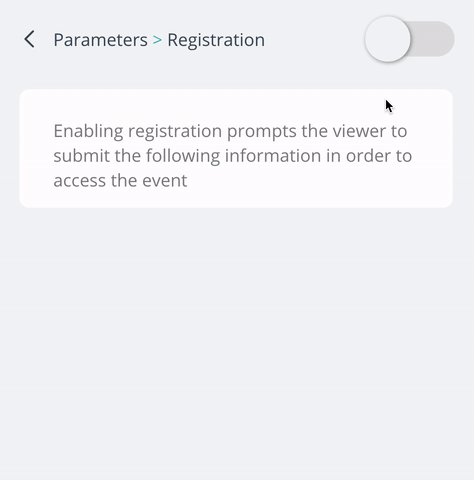The height and width of the screenshot is (480, 474).
Task: Switch registration on using the header toggle
Action: pyautogui.click(x=409, y=39)
